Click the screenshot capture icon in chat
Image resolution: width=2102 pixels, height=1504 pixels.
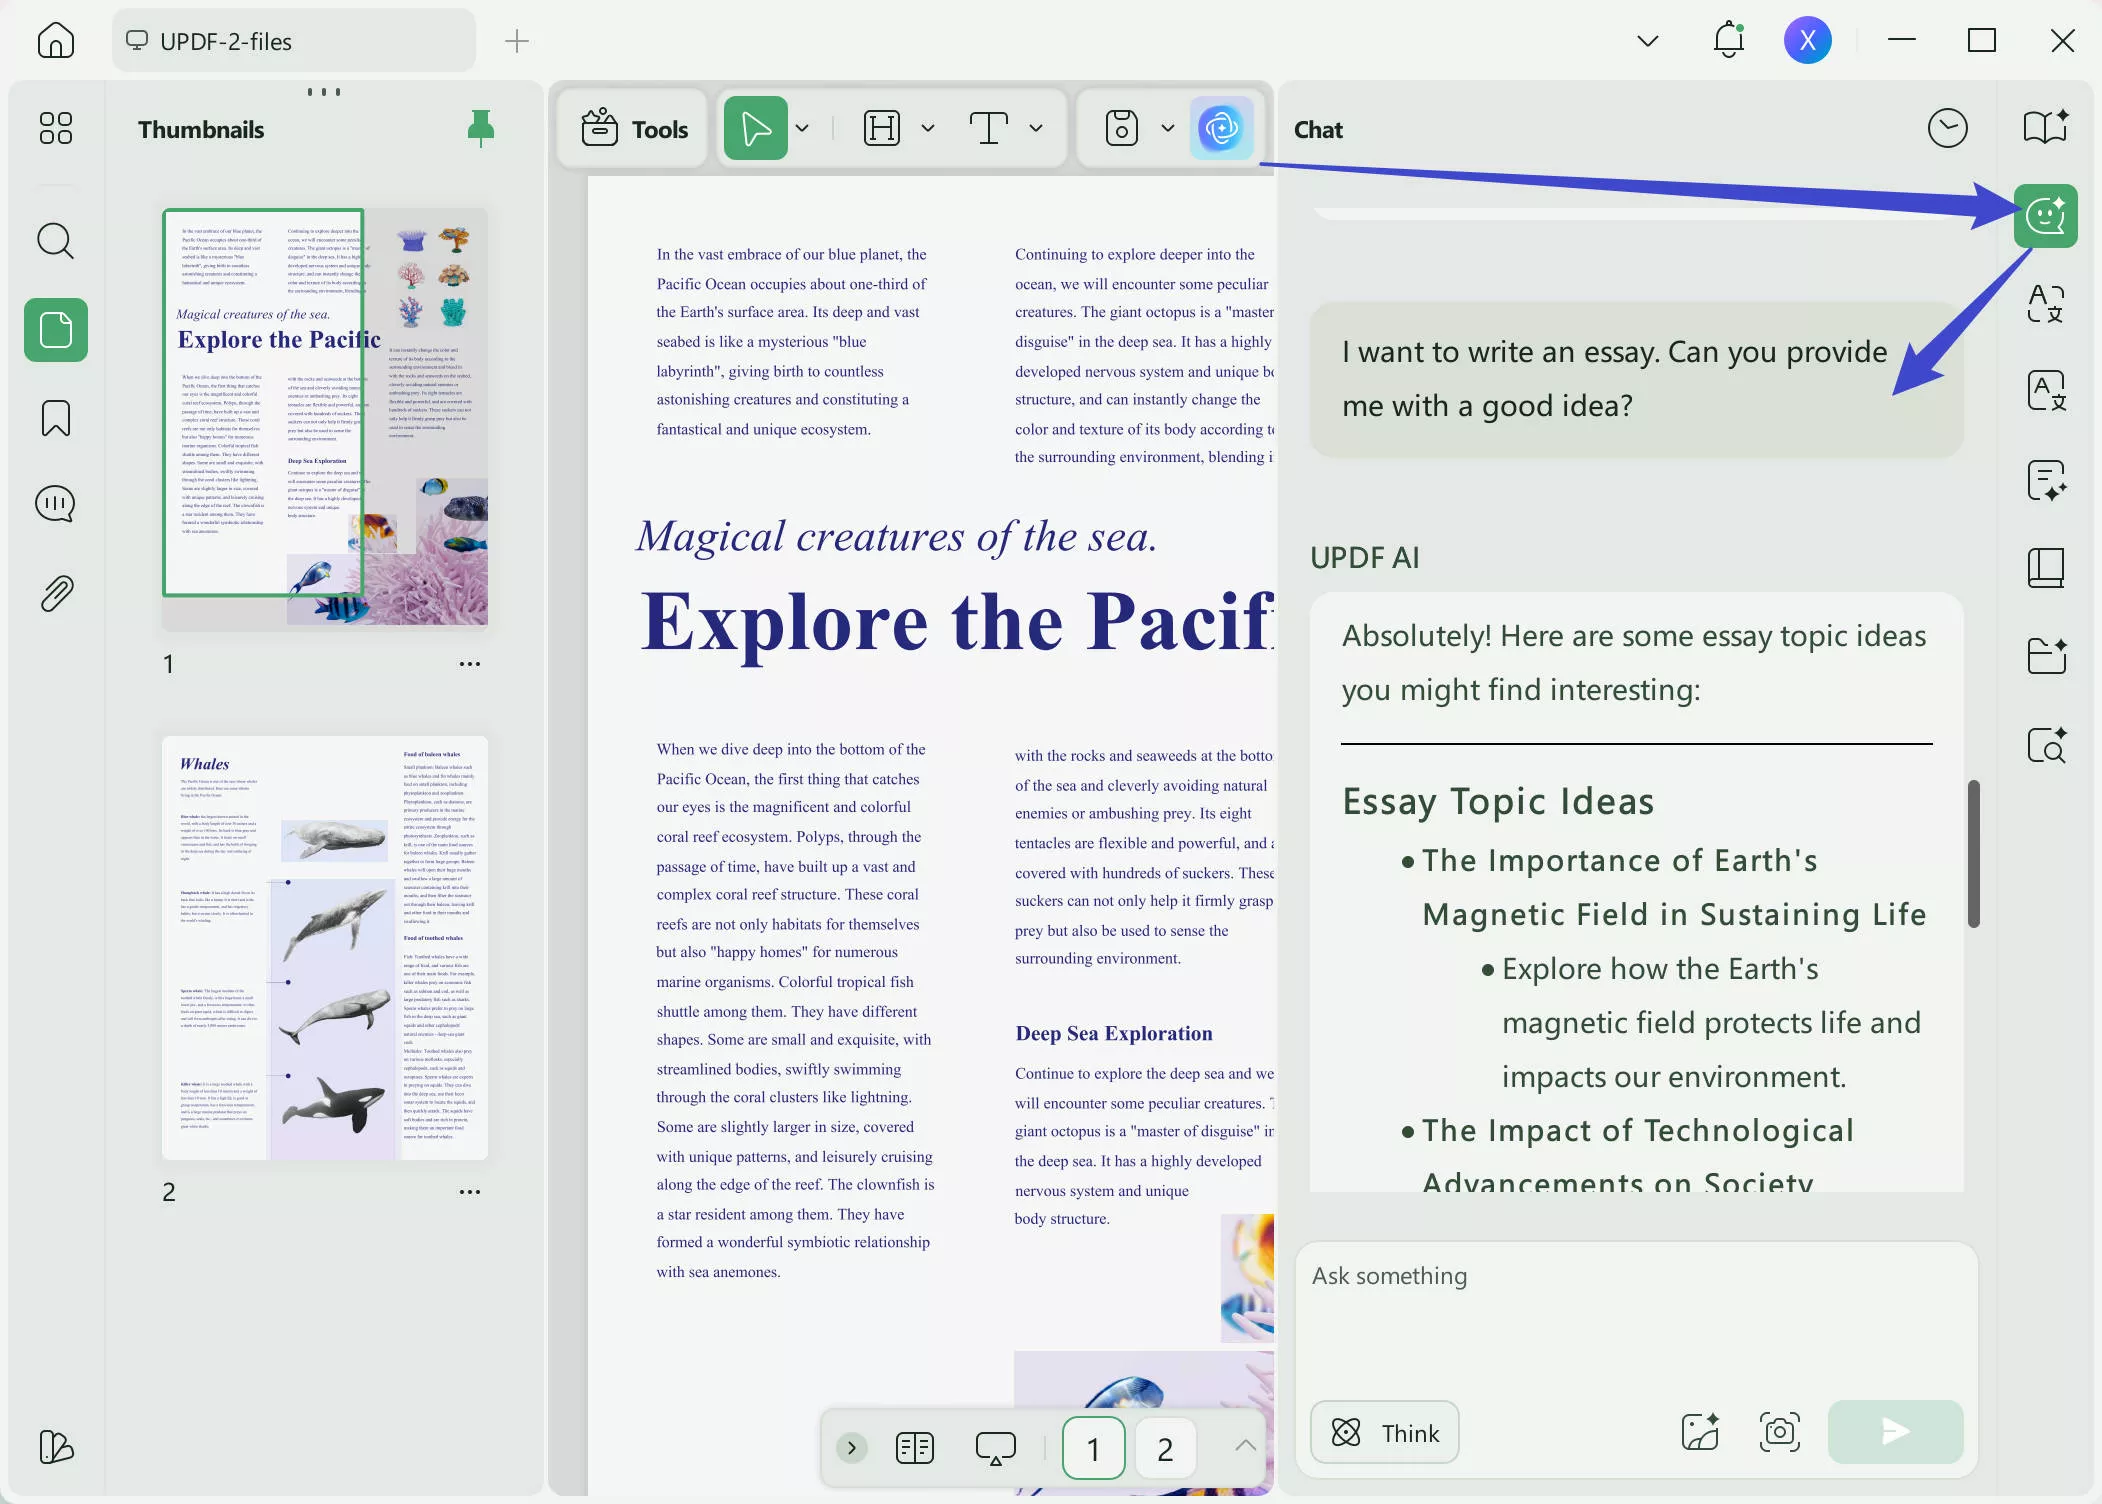1779,1432
